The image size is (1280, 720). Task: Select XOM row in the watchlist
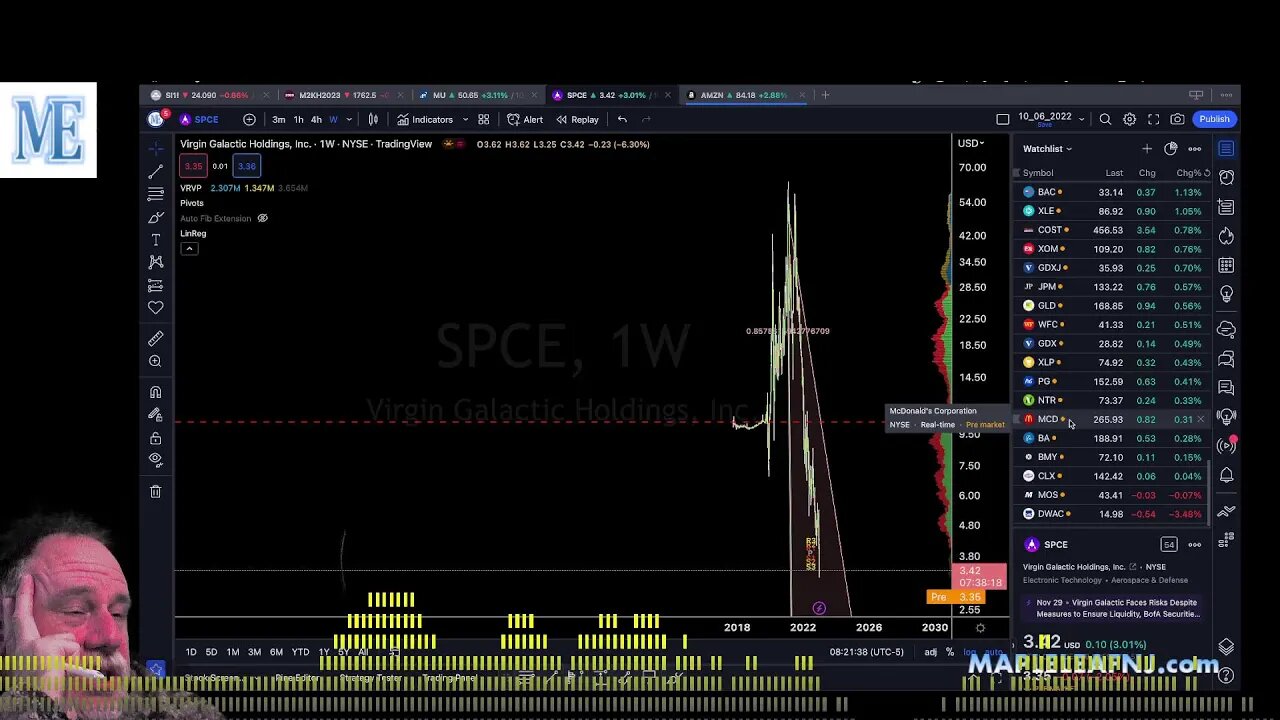(1112, 249)
